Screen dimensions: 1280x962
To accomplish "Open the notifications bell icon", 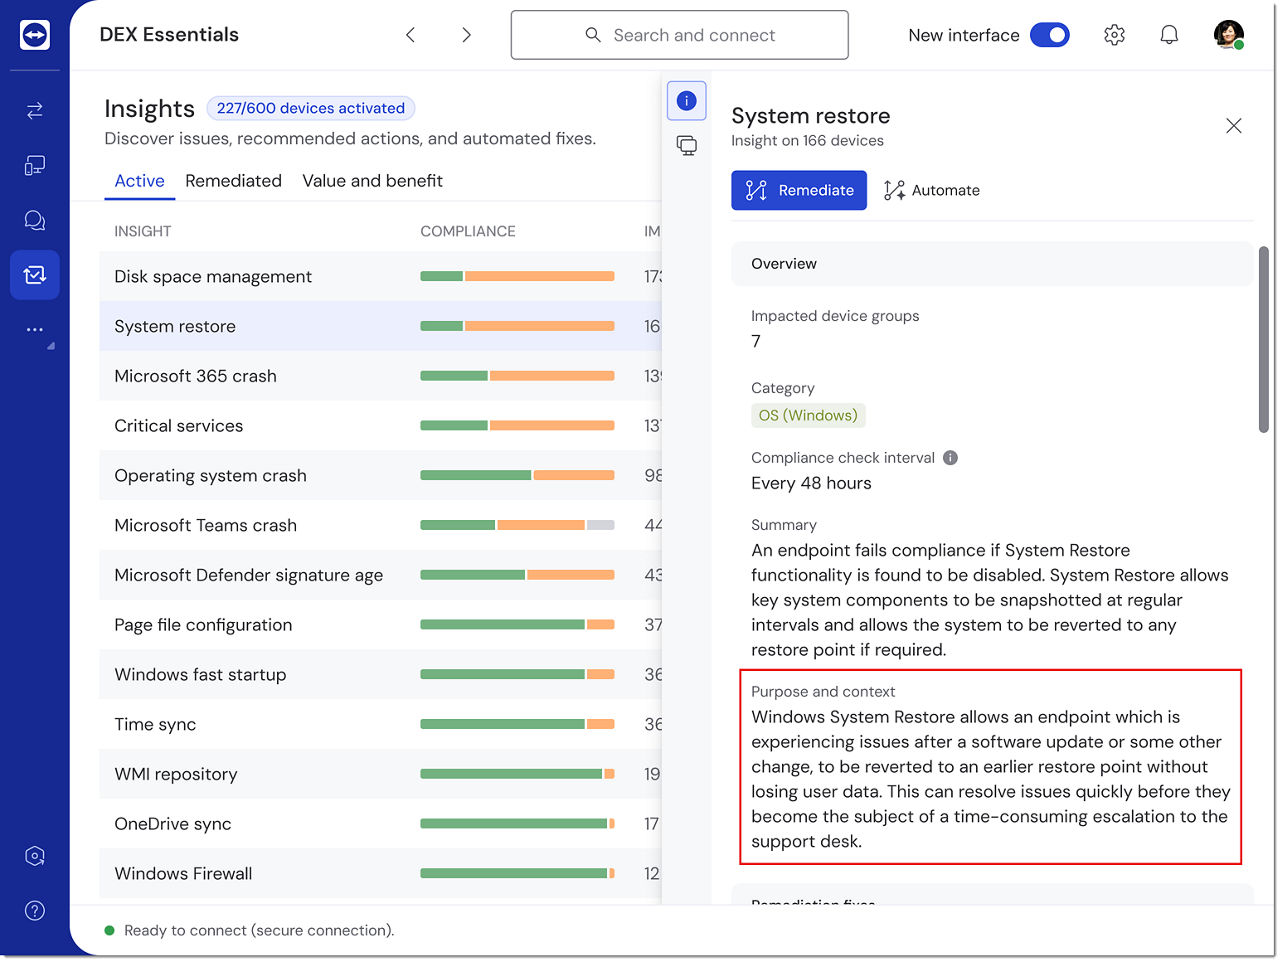I will (x=1169, y=35).
